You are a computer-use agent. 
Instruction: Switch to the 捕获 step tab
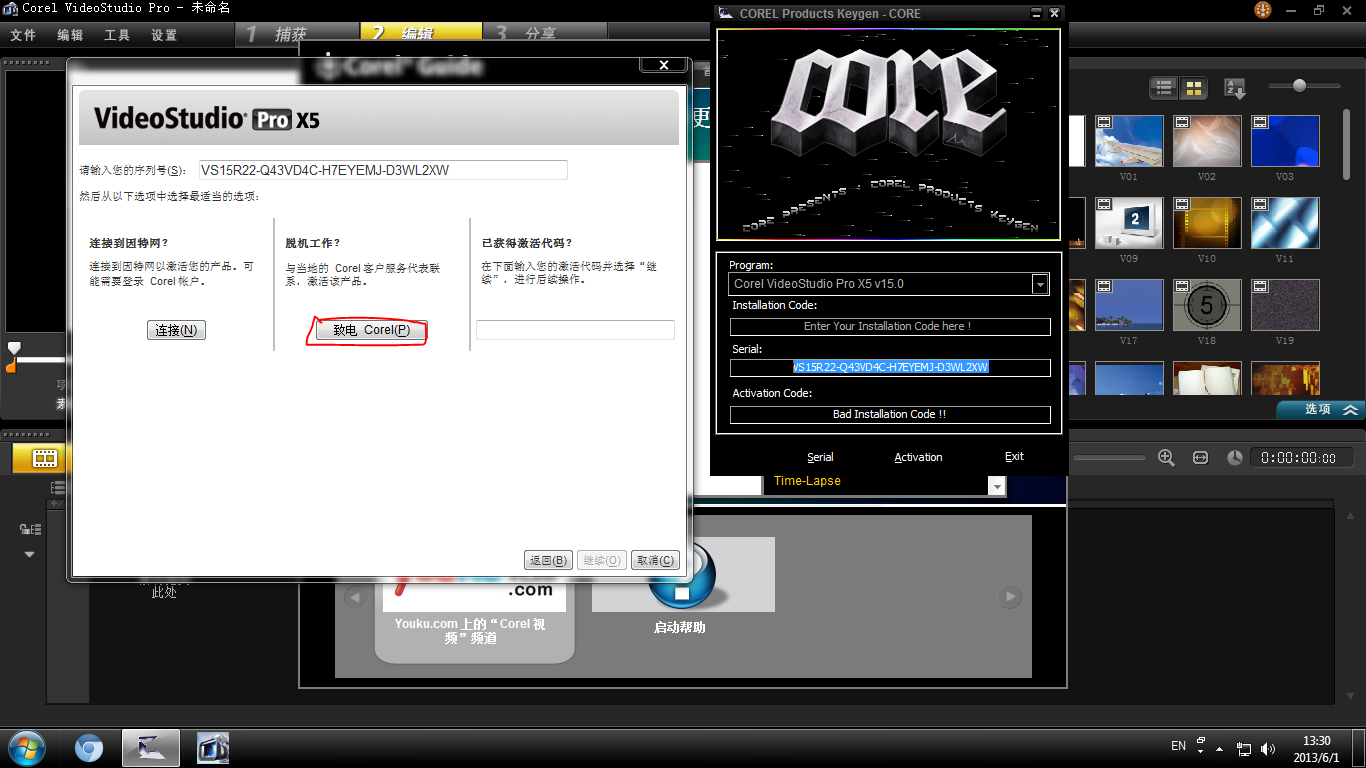[297, 33]
